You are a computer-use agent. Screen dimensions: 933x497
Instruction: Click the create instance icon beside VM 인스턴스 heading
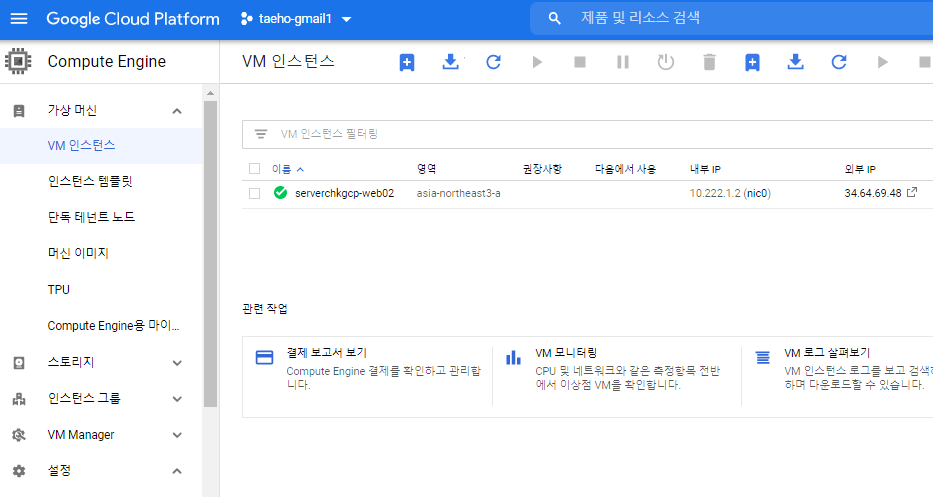pos(407,62)
